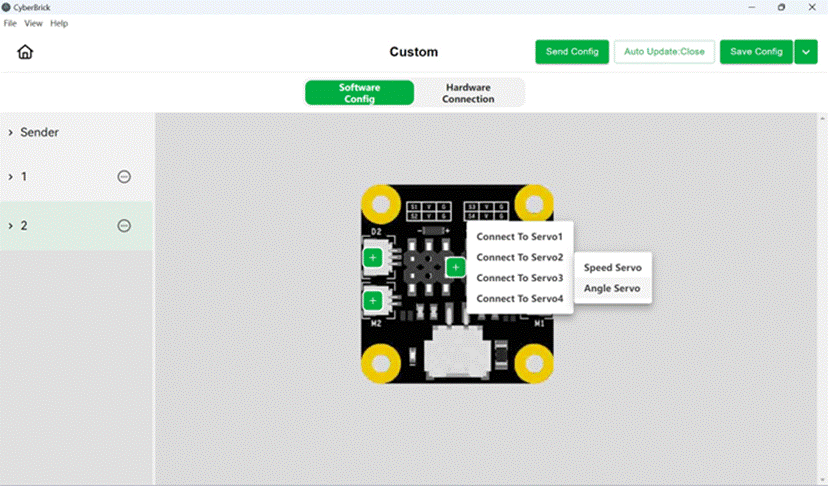Remove receiver 1 with minus icon

click(124, 176)
